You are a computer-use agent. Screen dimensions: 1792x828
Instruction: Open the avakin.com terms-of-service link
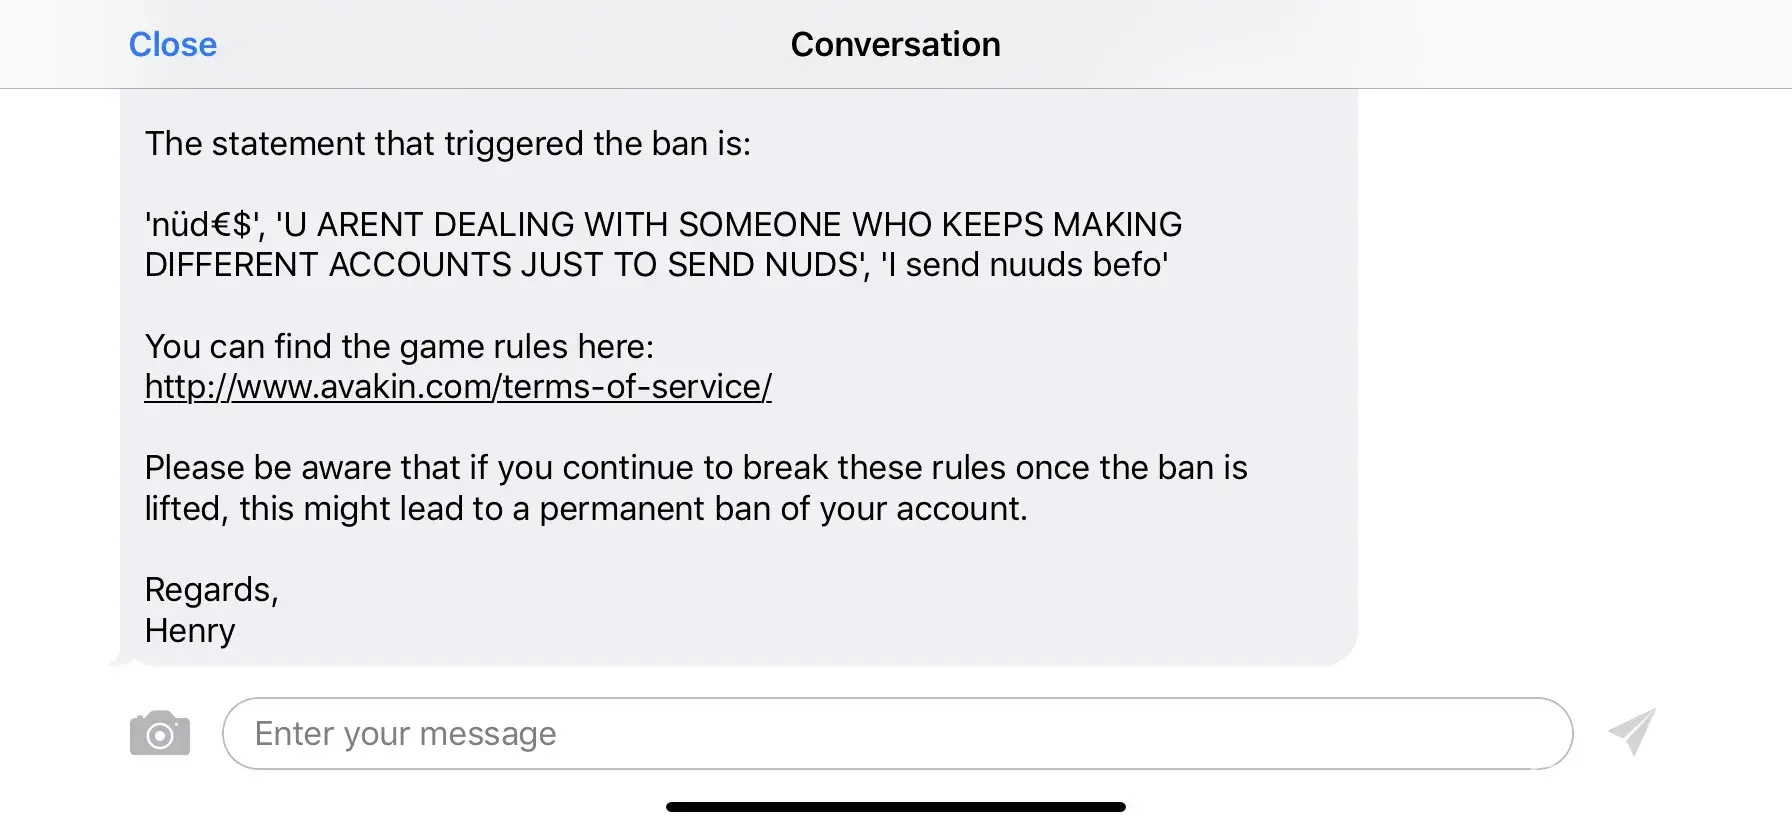point(458,387)
